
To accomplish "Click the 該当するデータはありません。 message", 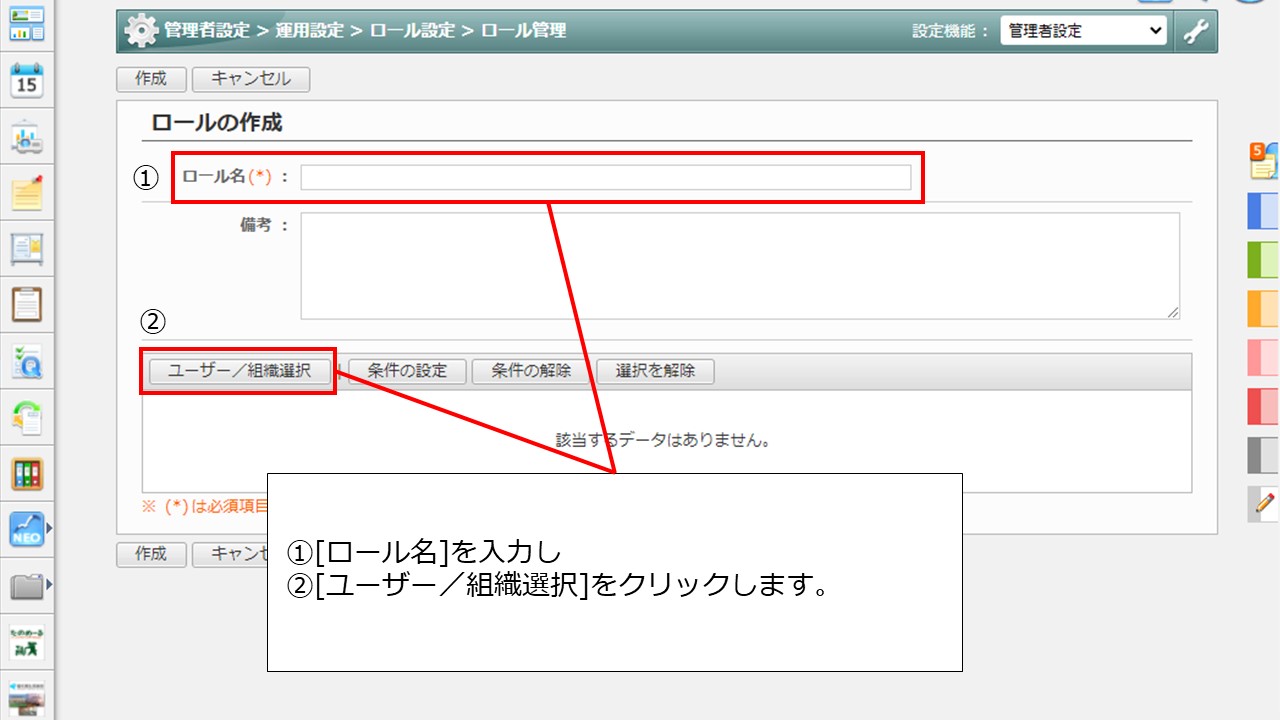I will click(x=663, y=440).
